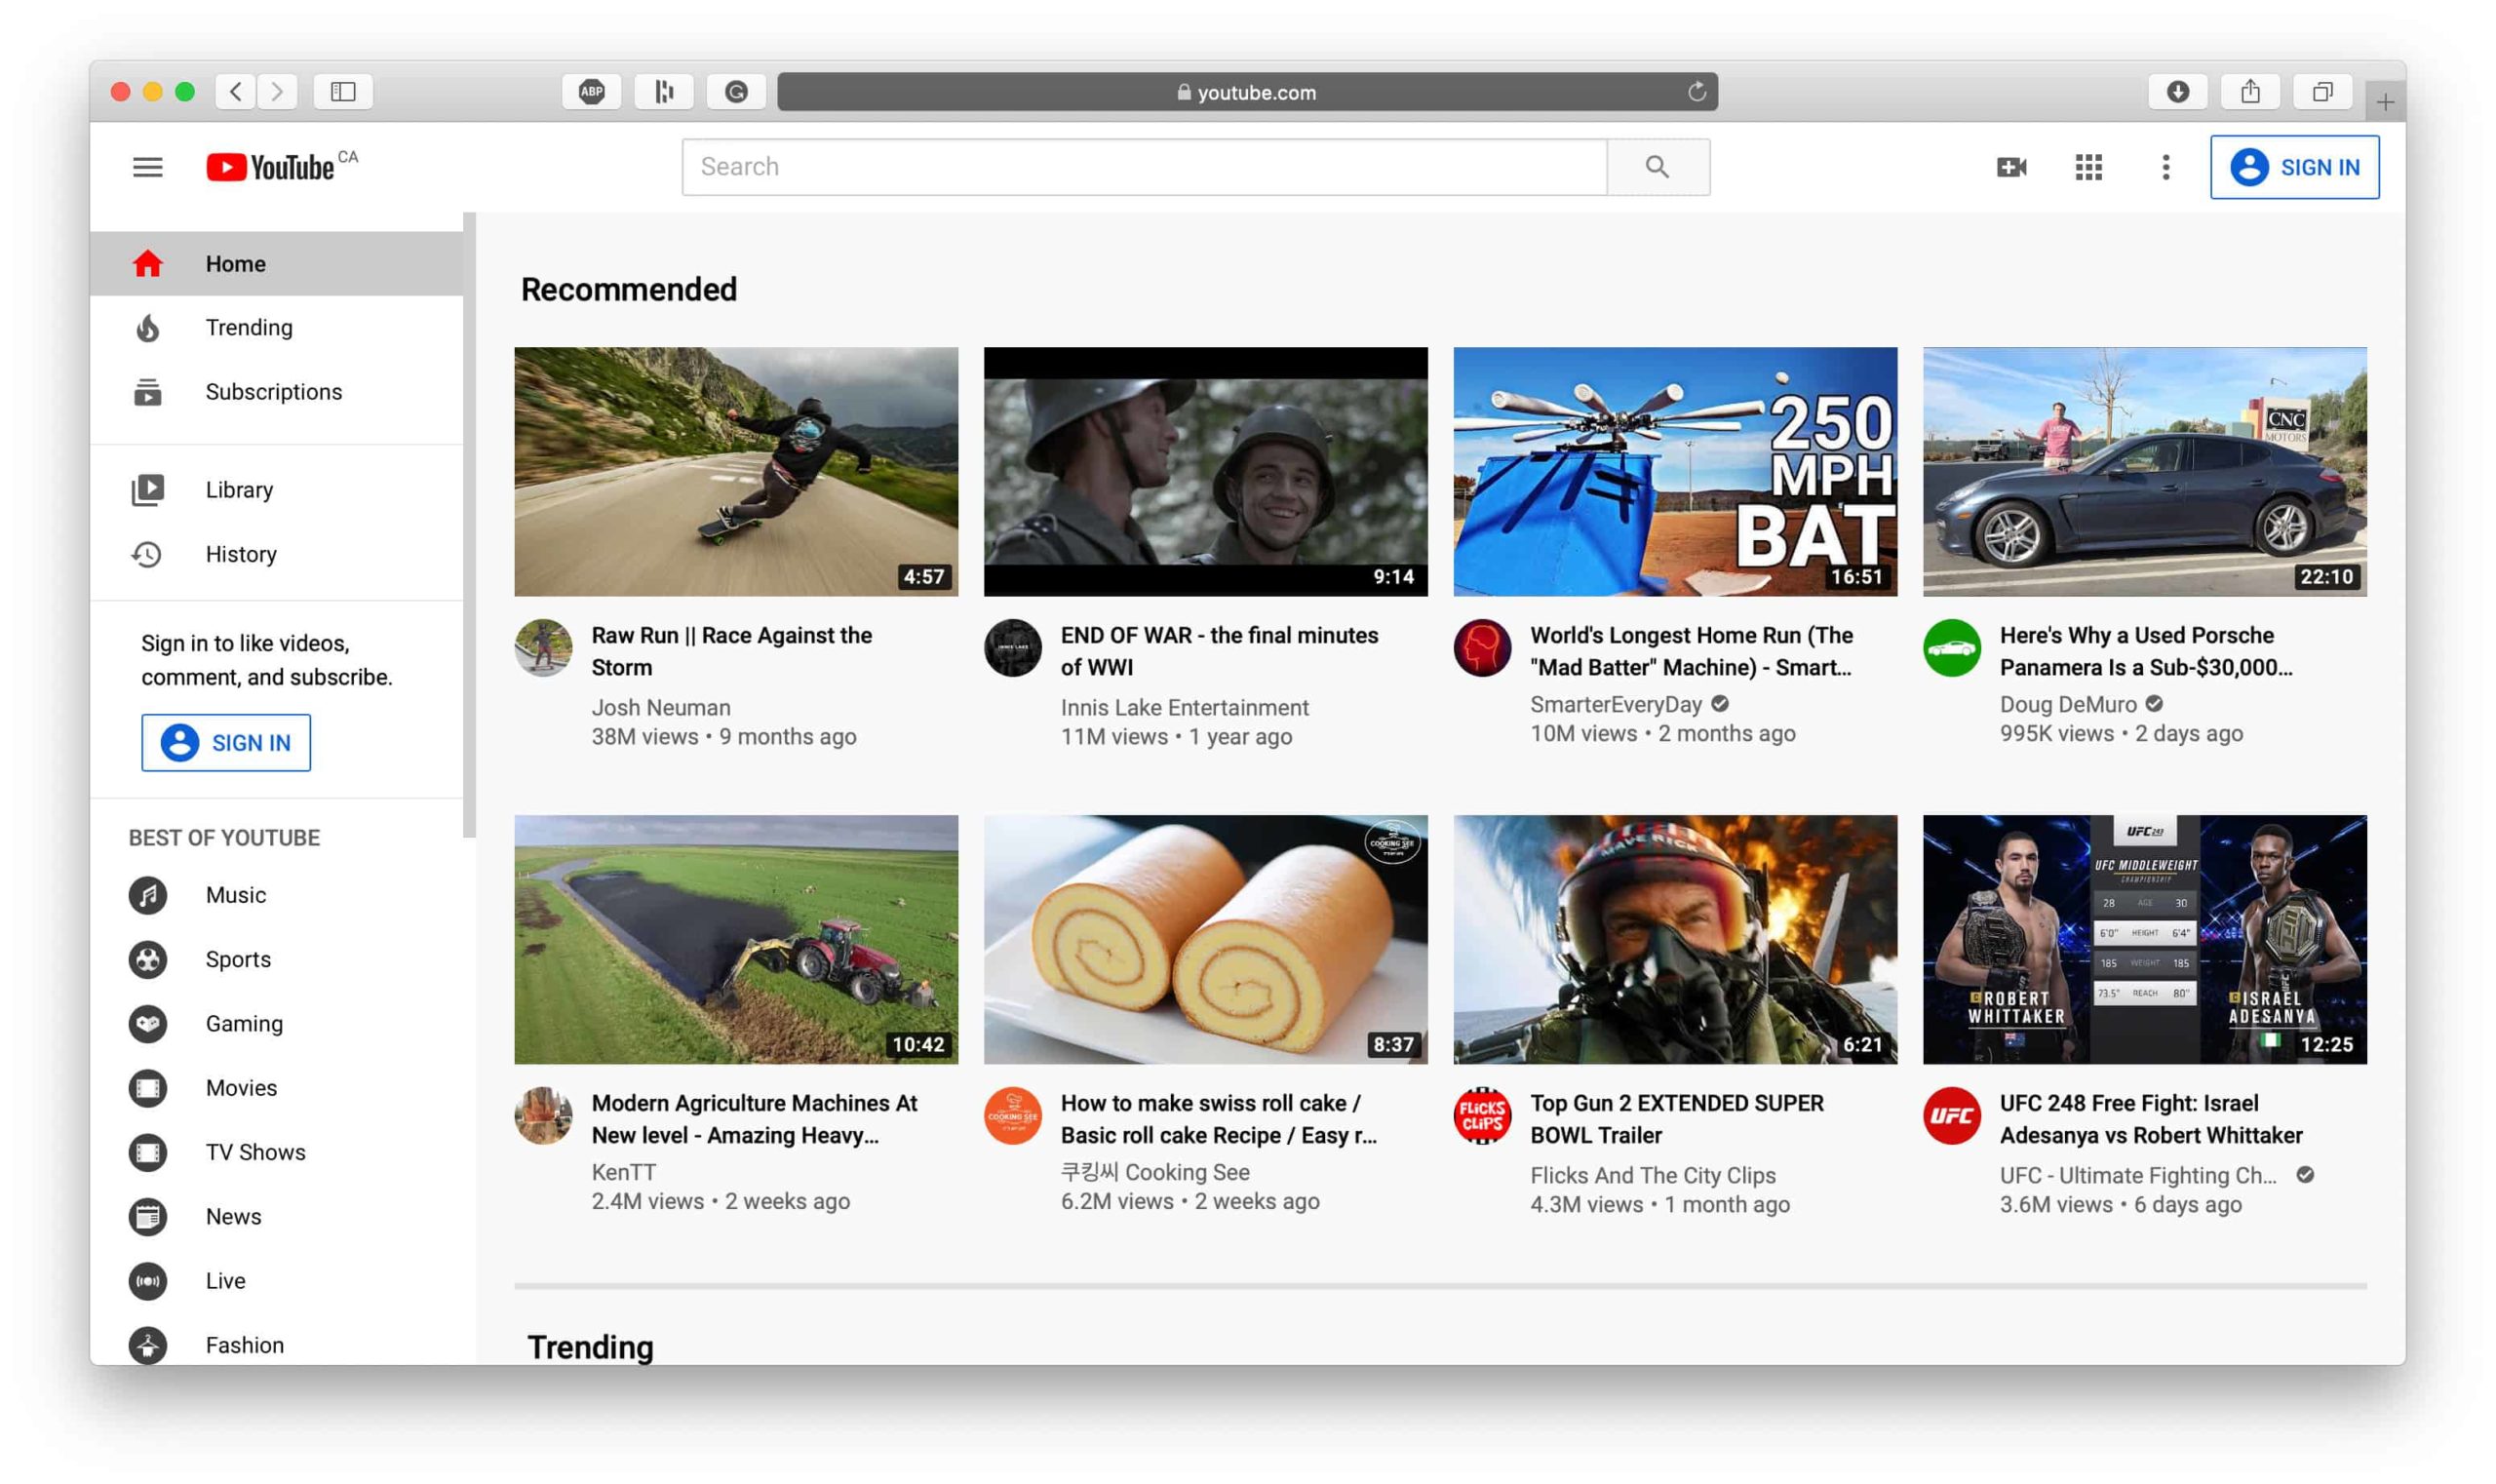The height and width of the screenshot is (1484, 2496).
Task: Open the SmarterEveryDay channel link
Action: (x=1616, y=705)
